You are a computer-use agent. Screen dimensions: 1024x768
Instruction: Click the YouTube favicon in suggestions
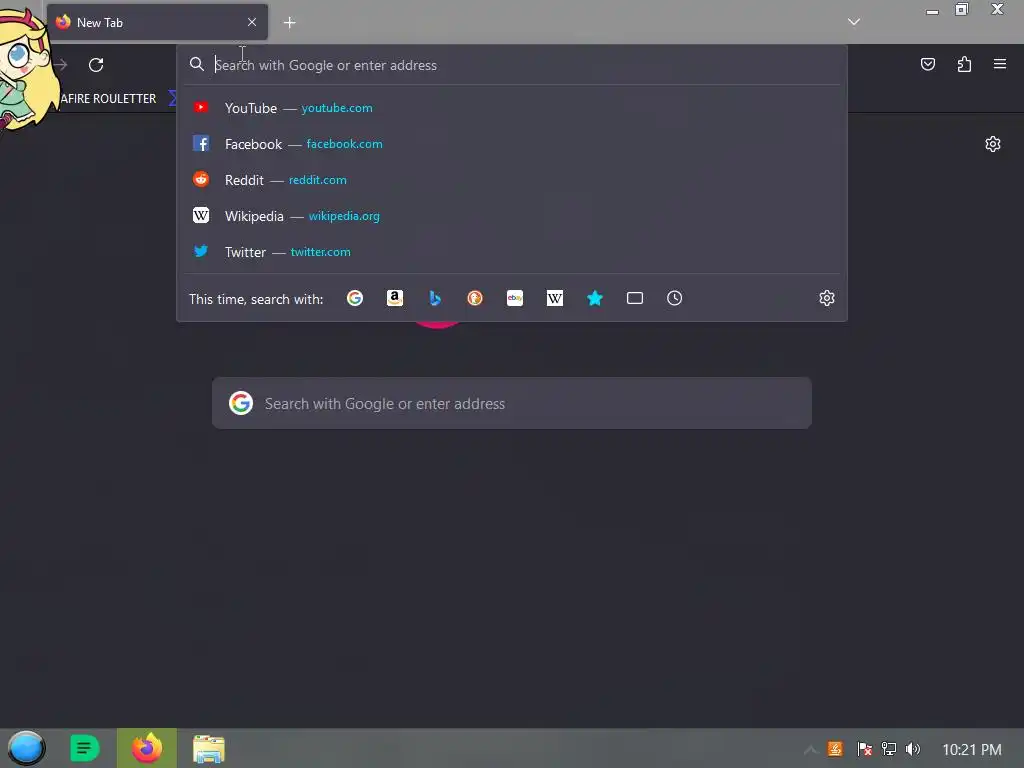pos(201,107)
